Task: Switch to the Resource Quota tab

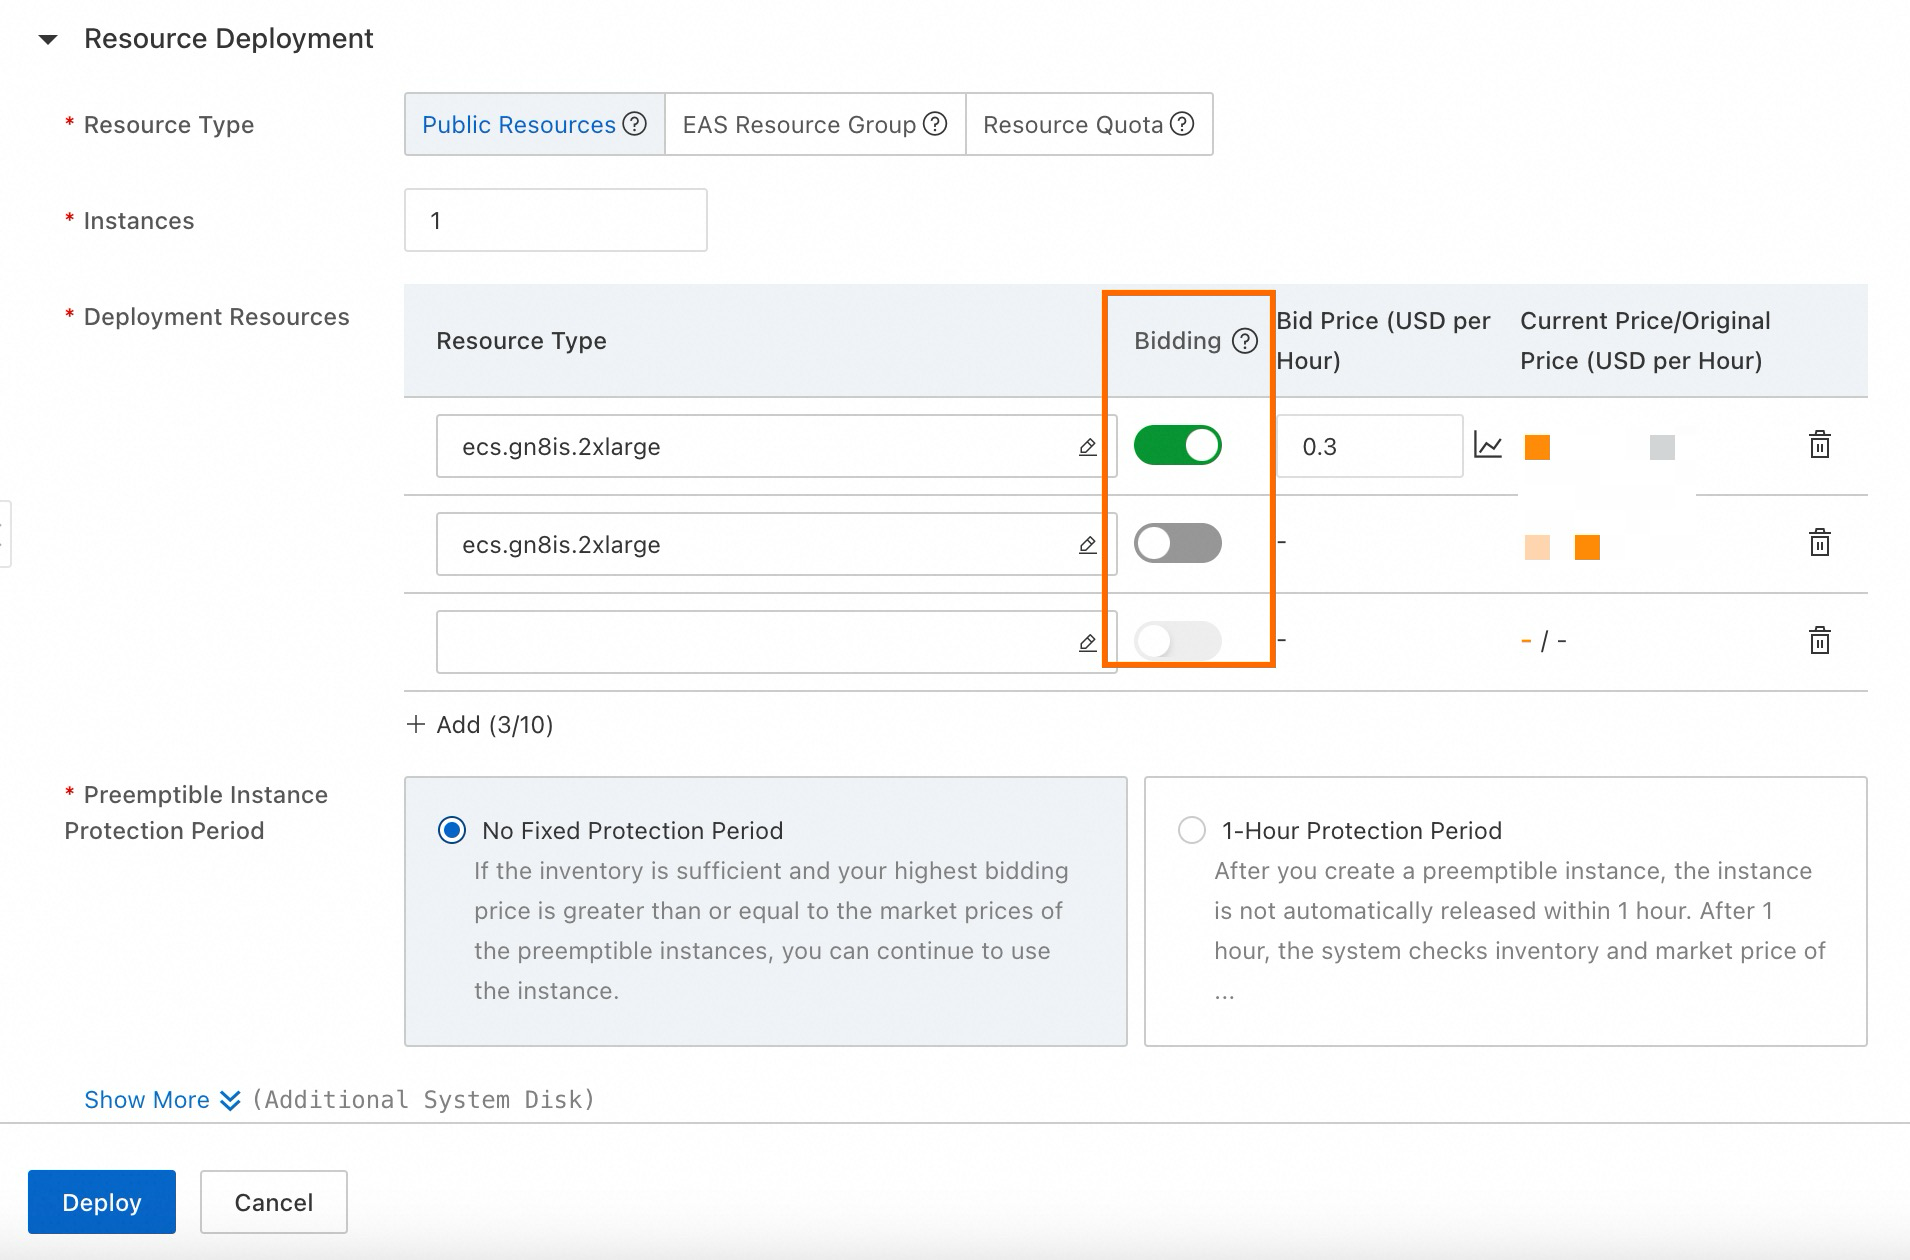Action: click(1073, 125)
